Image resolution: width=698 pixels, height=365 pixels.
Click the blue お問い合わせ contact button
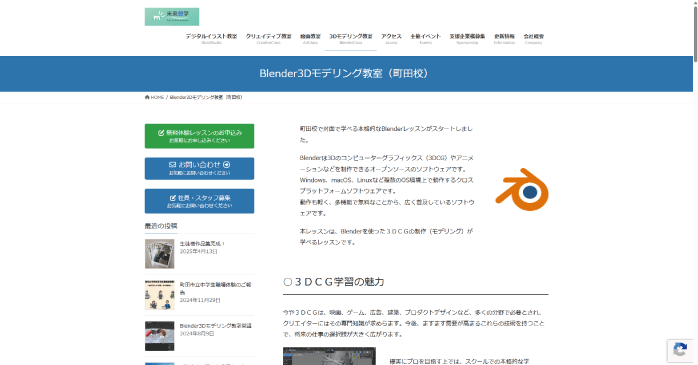tap(199, 169)
